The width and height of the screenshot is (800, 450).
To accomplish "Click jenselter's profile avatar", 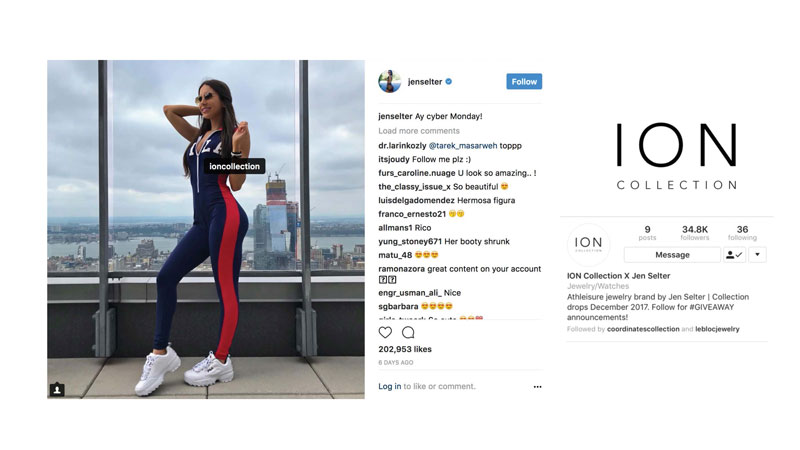I will click(389, 82).
